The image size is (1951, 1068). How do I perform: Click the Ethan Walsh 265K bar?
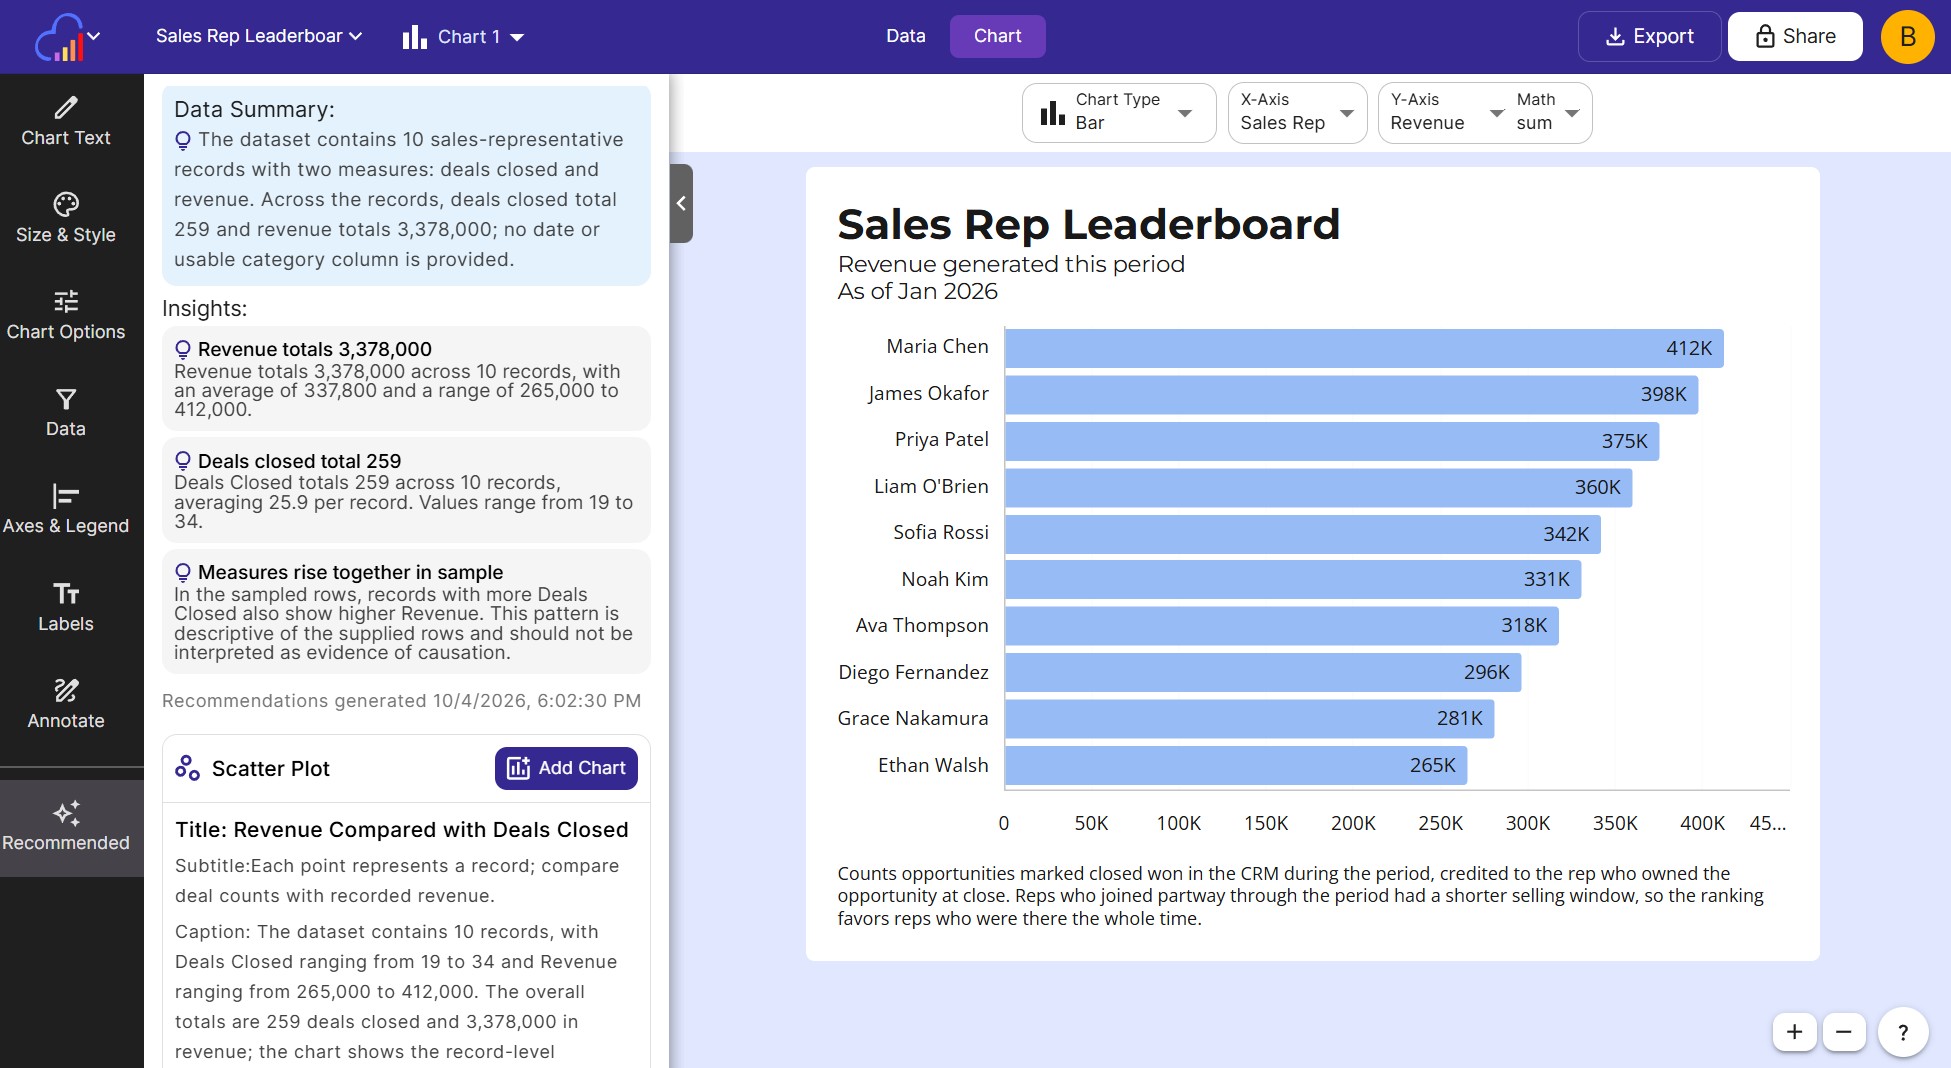pyautogui.click(x=1236, y=765)
